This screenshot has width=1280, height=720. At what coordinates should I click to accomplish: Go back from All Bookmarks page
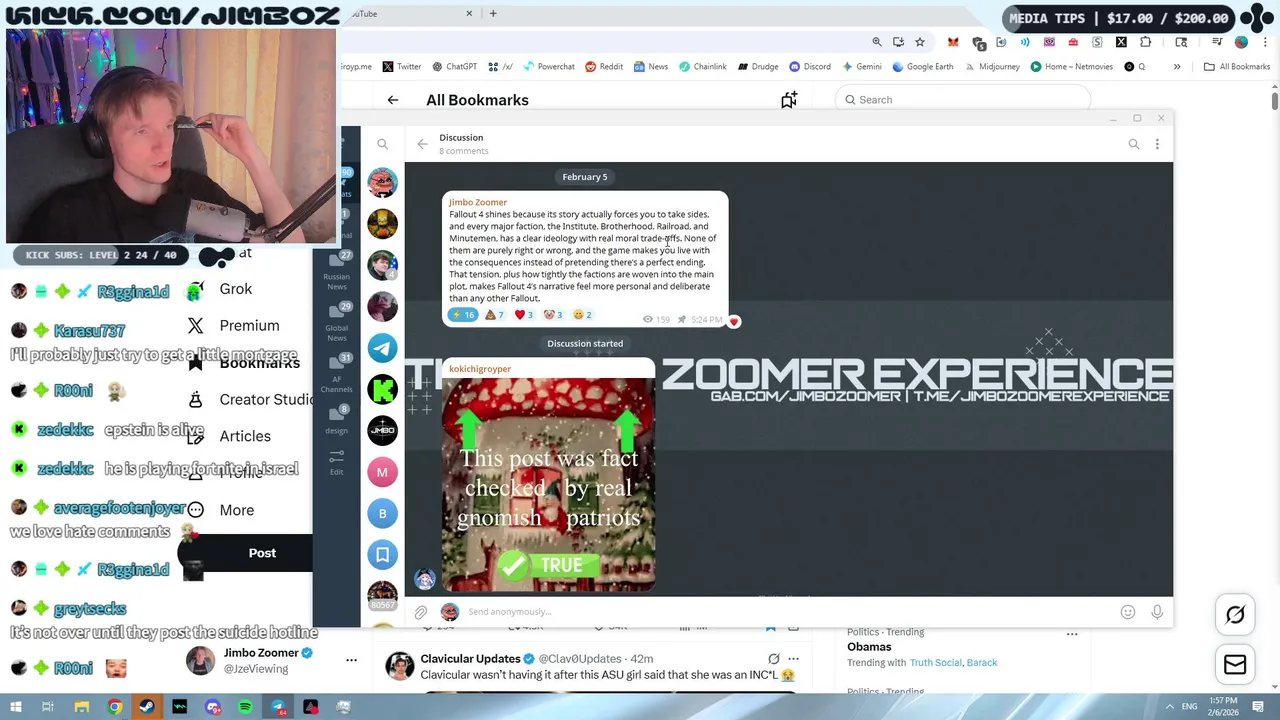392,100
